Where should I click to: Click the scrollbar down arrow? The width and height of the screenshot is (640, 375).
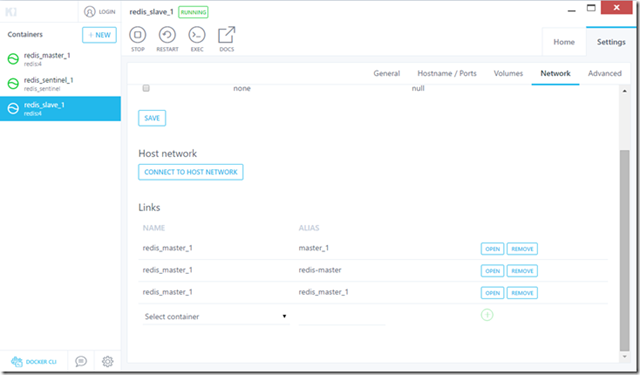tap(624, 357)
